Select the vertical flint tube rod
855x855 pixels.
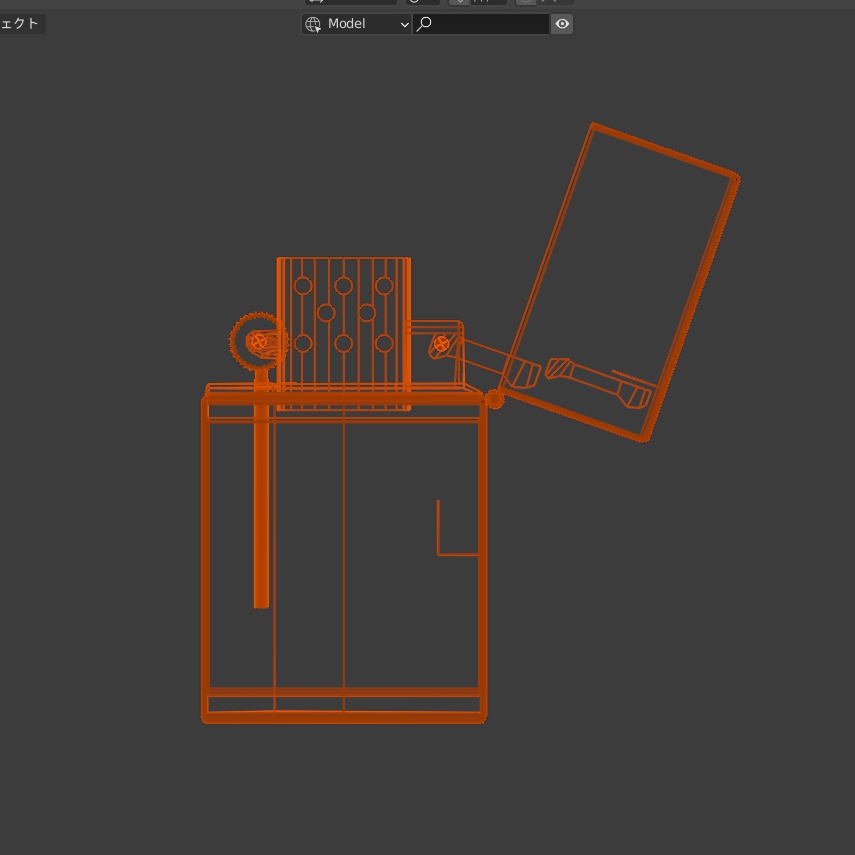tap(261, 500)
